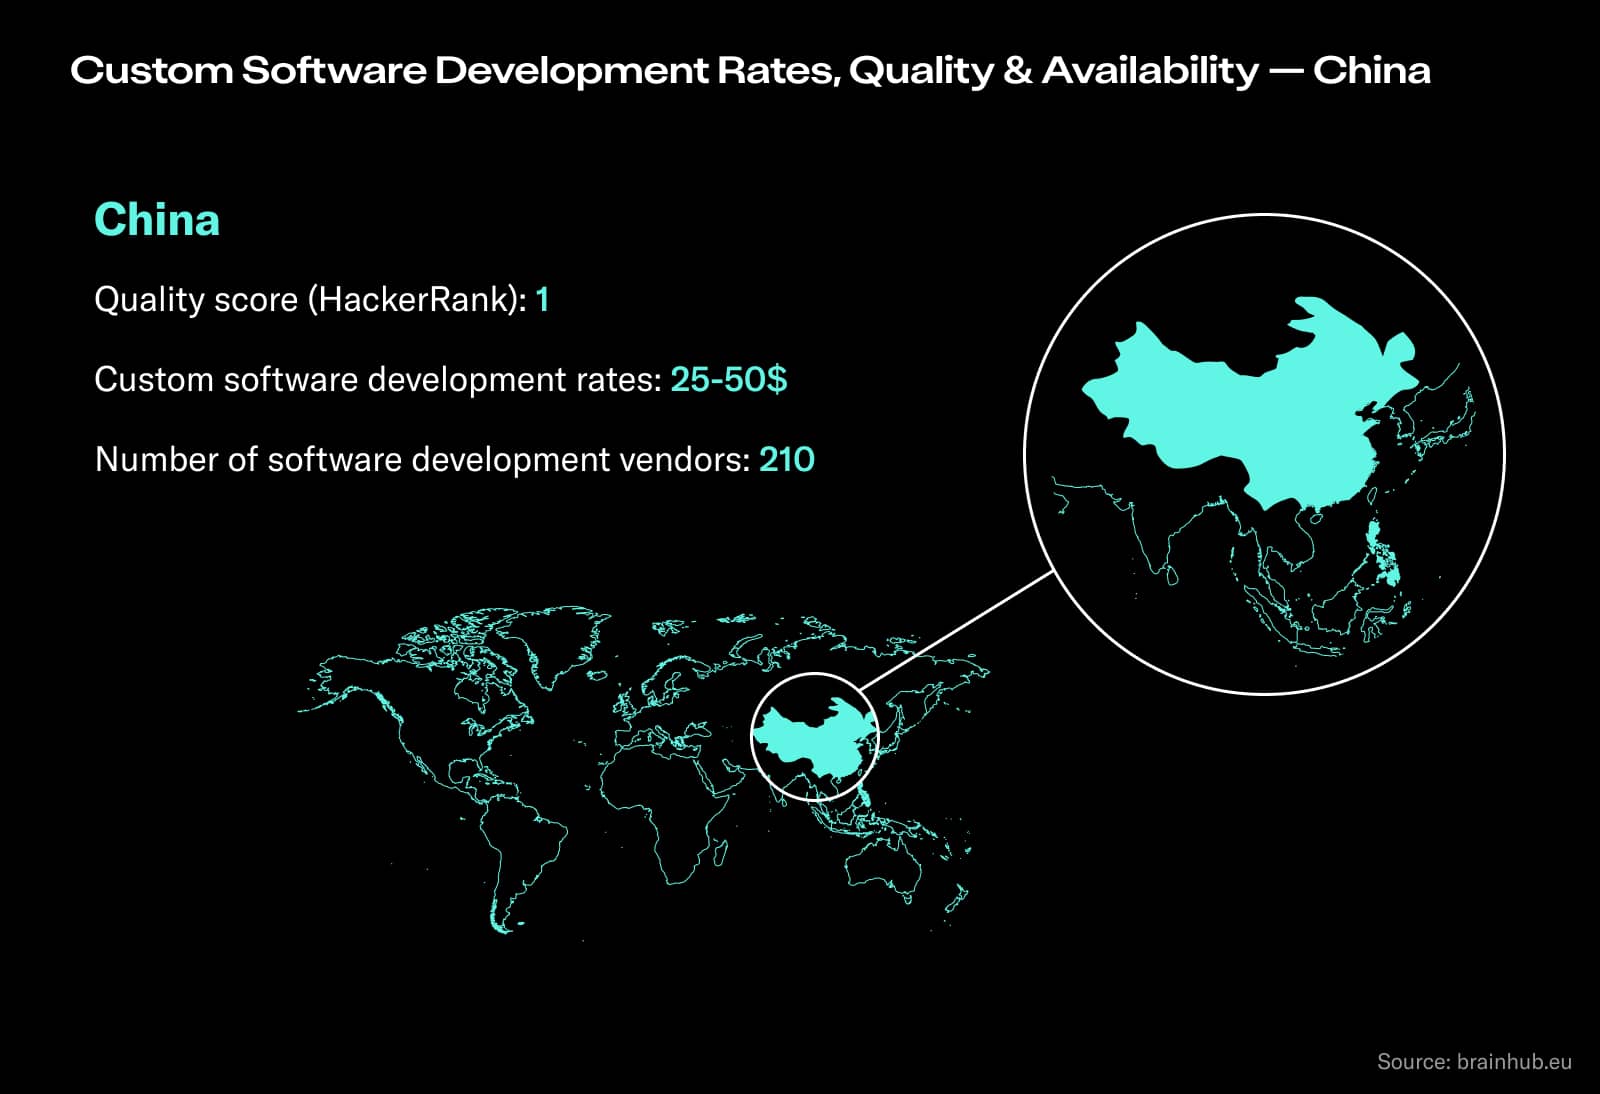
Task: Toggle the small circle highlighting China on map
Action: (815, 735)
